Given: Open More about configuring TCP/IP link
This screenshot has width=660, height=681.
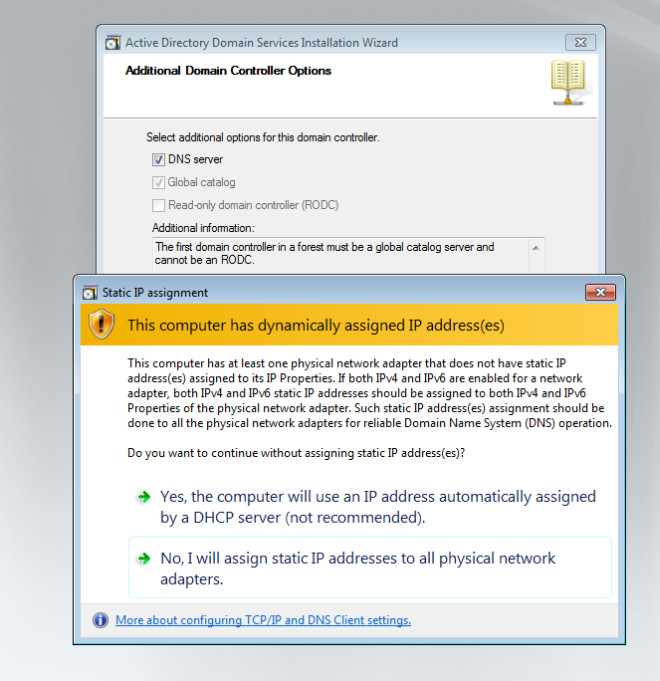Looking at the screenshot, I should click(x=263, y=620).
